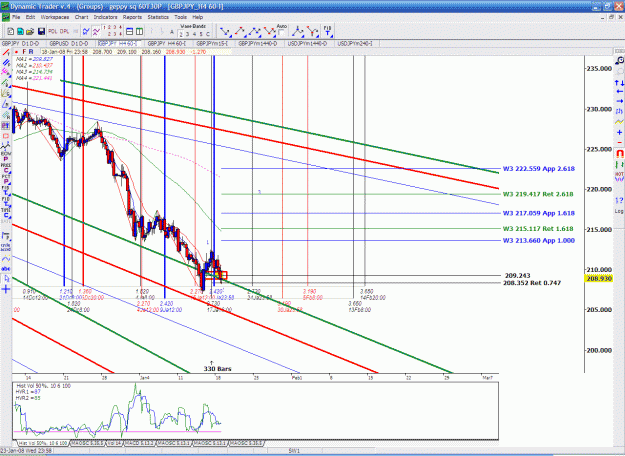Click W3 219.417 Ret 2.618 label
The image size is (625, 456).
pos(538,194)
